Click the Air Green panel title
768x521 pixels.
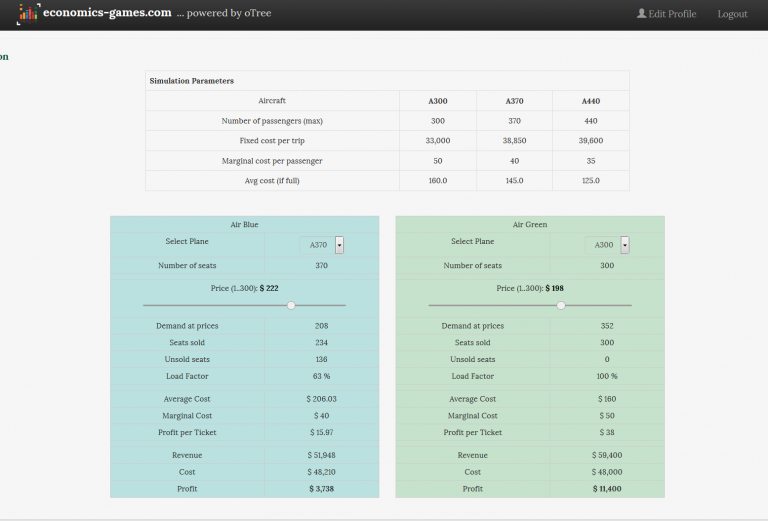[530, 225]
